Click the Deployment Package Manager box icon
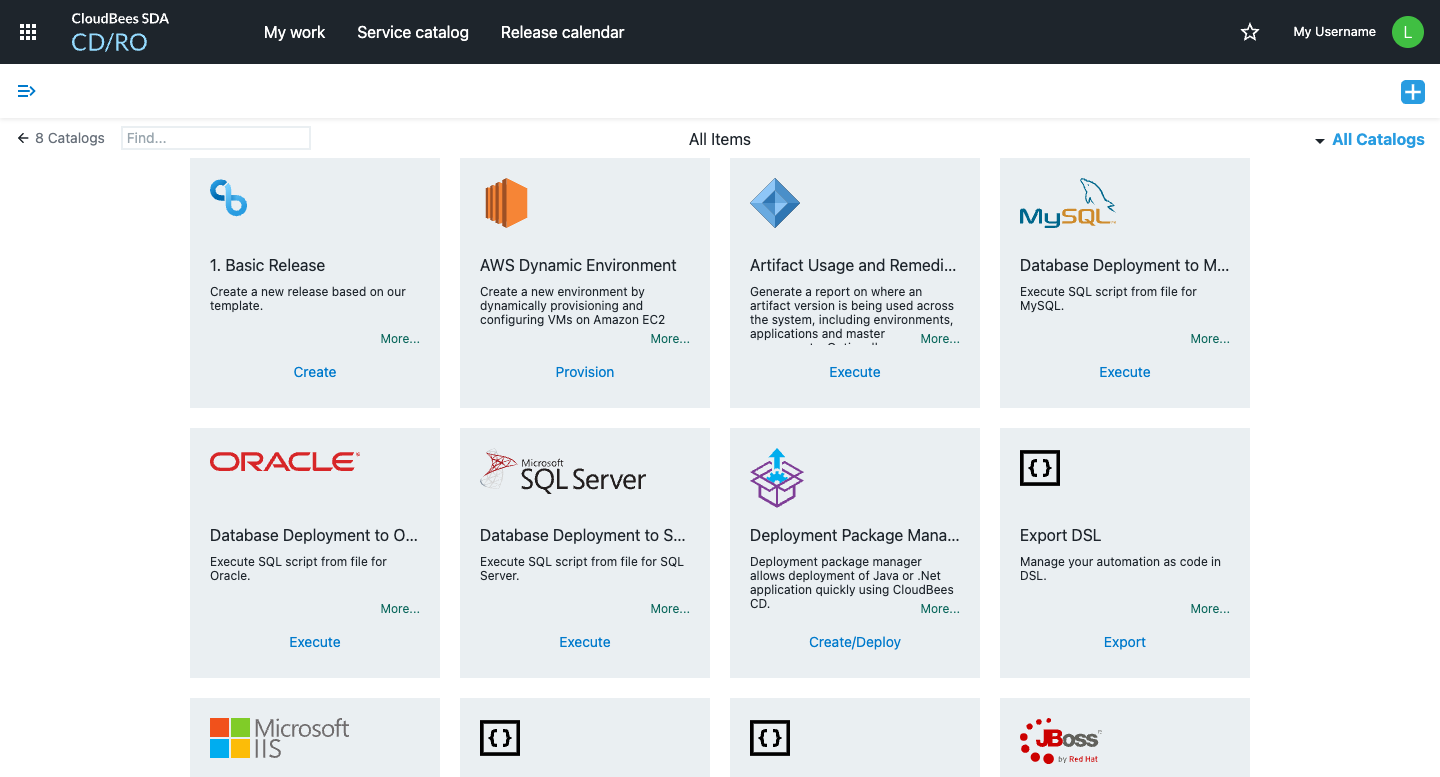 click(x=777, y=478)
